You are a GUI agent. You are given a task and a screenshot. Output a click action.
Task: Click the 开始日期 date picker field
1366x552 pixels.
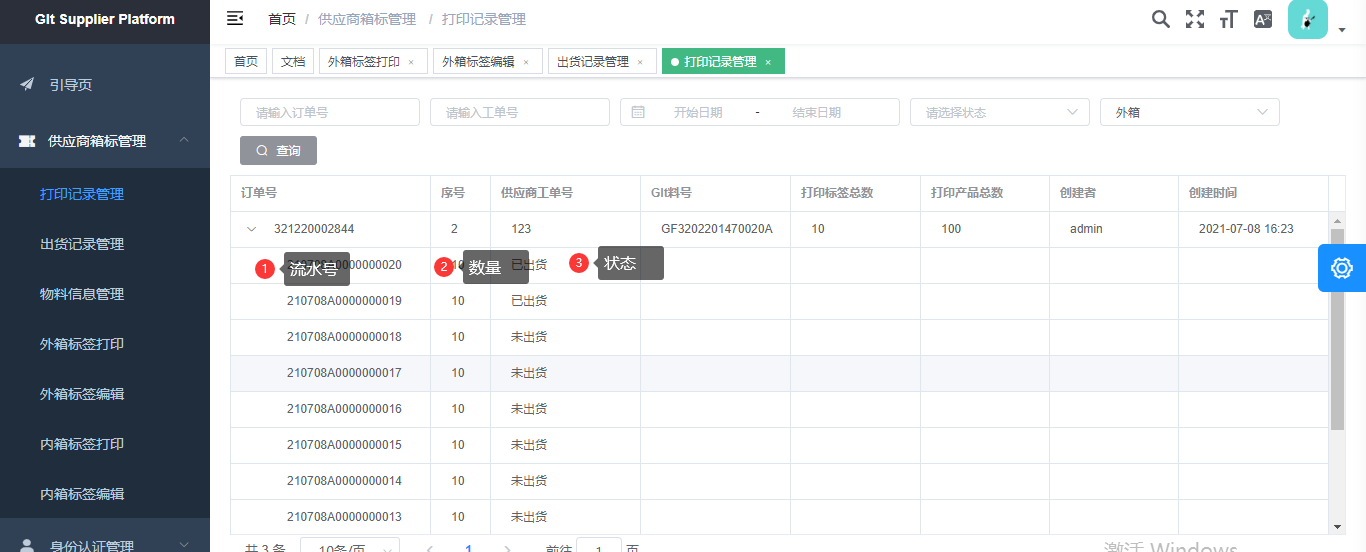[x=697, y=112]
